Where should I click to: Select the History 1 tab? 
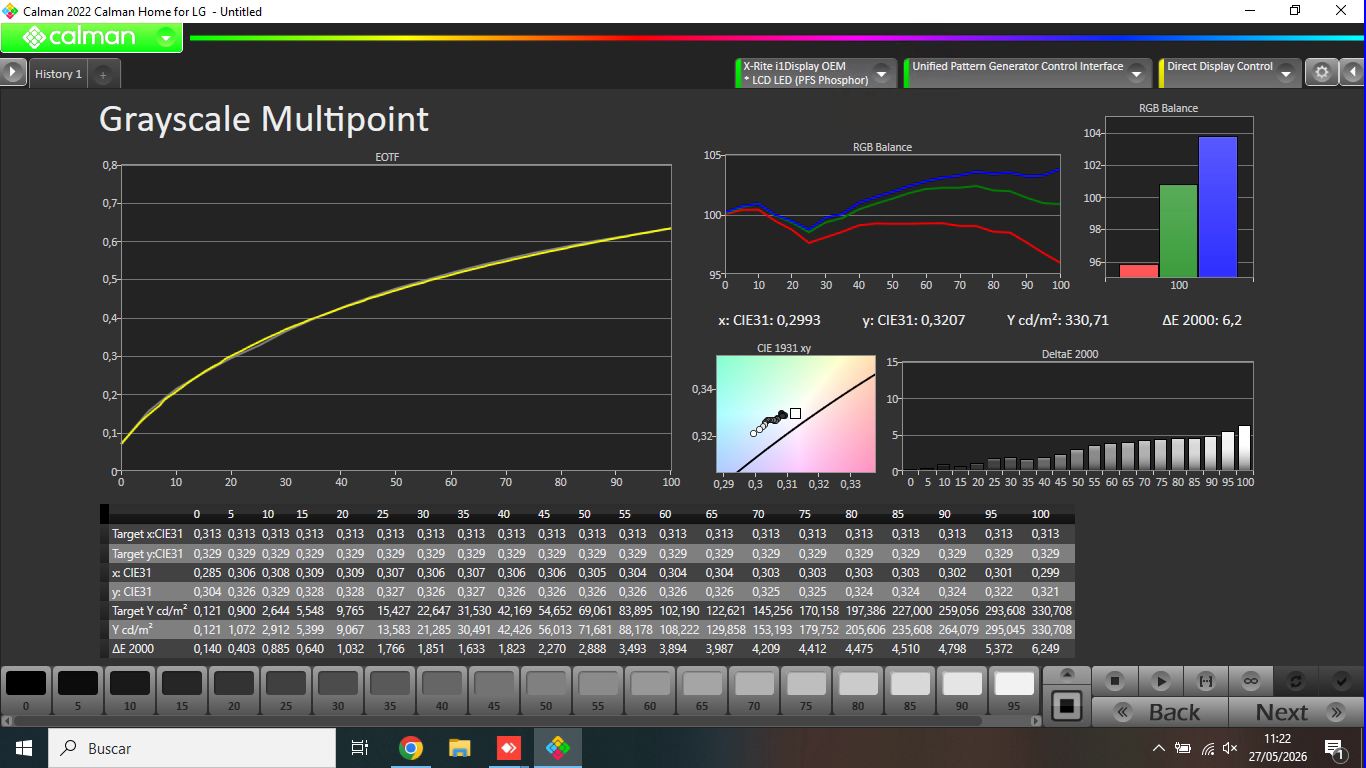58,74
